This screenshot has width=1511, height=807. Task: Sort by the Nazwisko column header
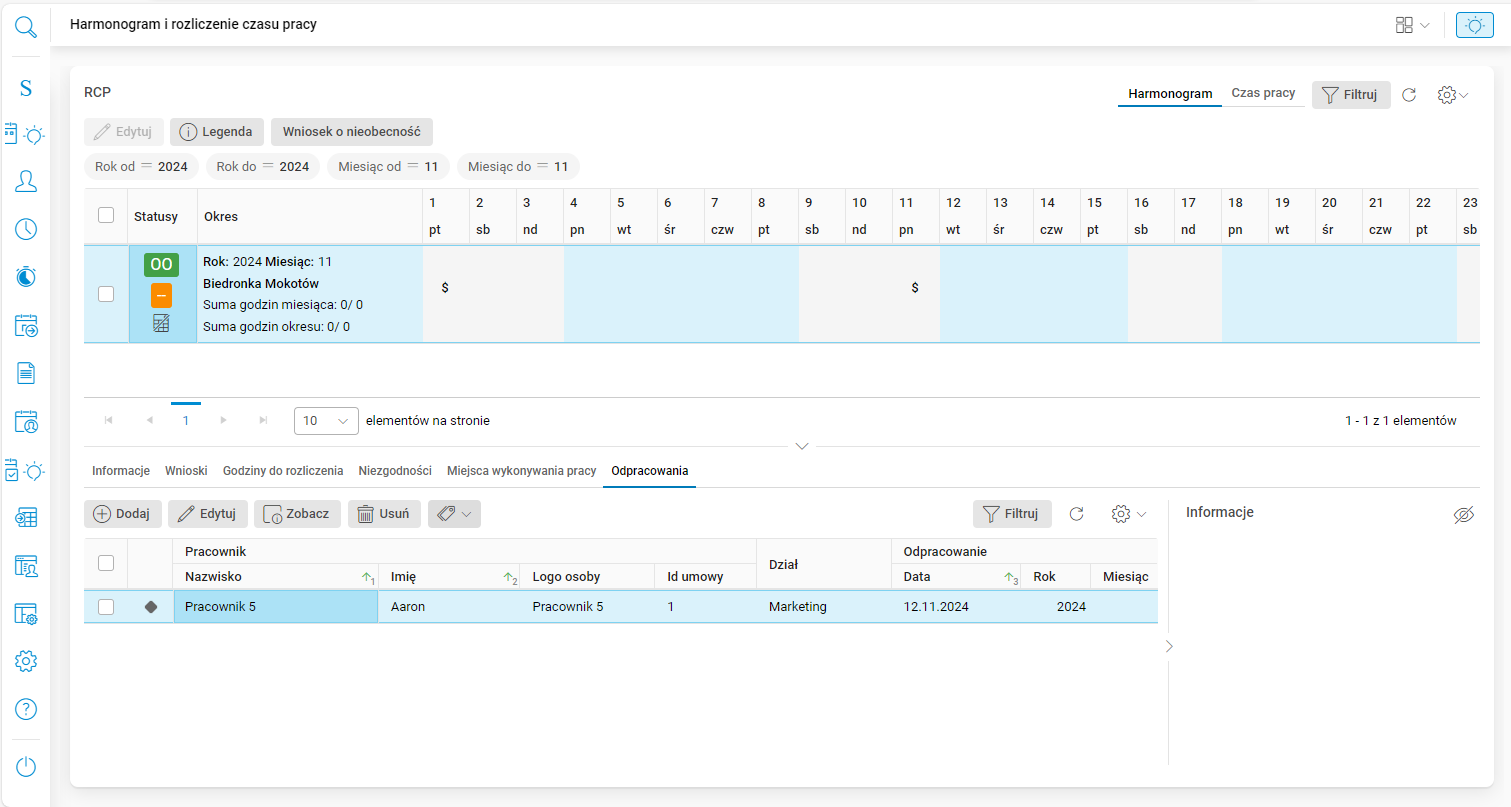coord(214,576)
